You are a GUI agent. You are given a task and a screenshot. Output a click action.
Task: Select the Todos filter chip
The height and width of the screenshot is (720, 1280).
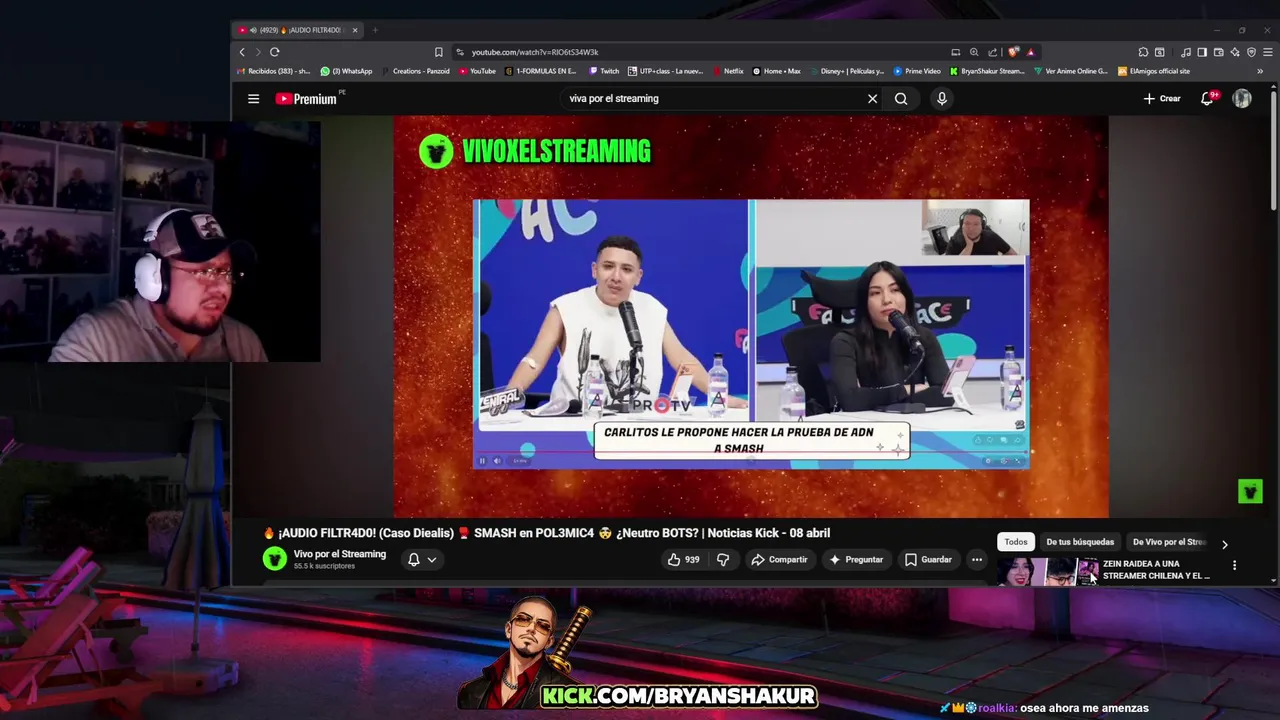1016,542
